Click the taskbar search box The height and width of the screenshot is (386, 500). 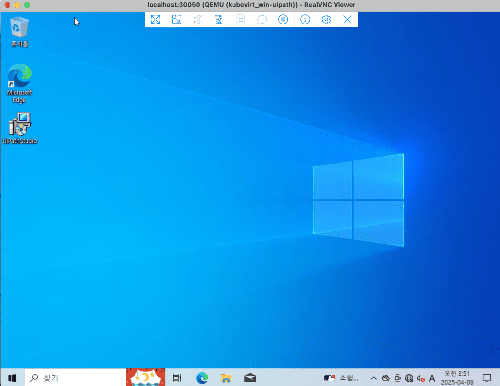pos(75,378)
